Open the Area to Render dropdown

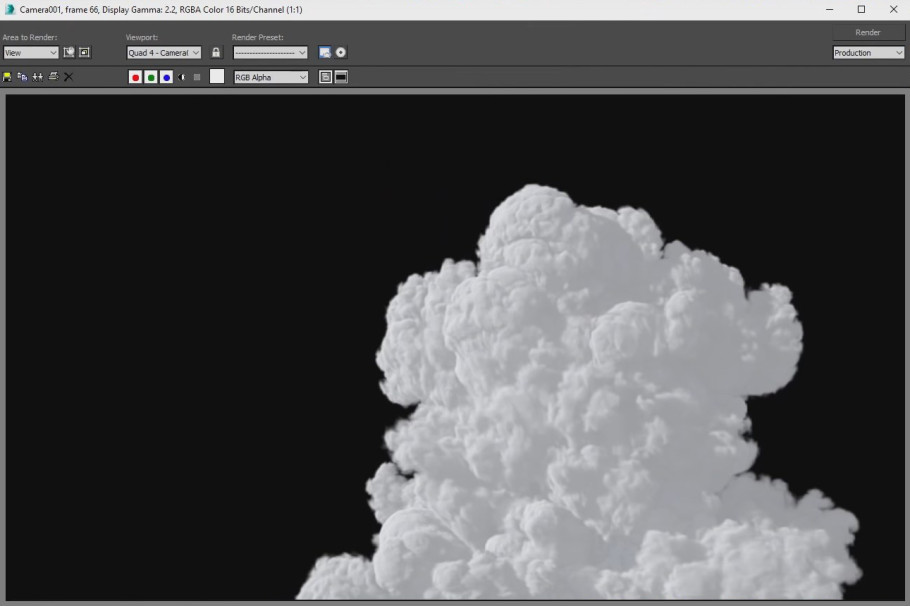point(31,53)
